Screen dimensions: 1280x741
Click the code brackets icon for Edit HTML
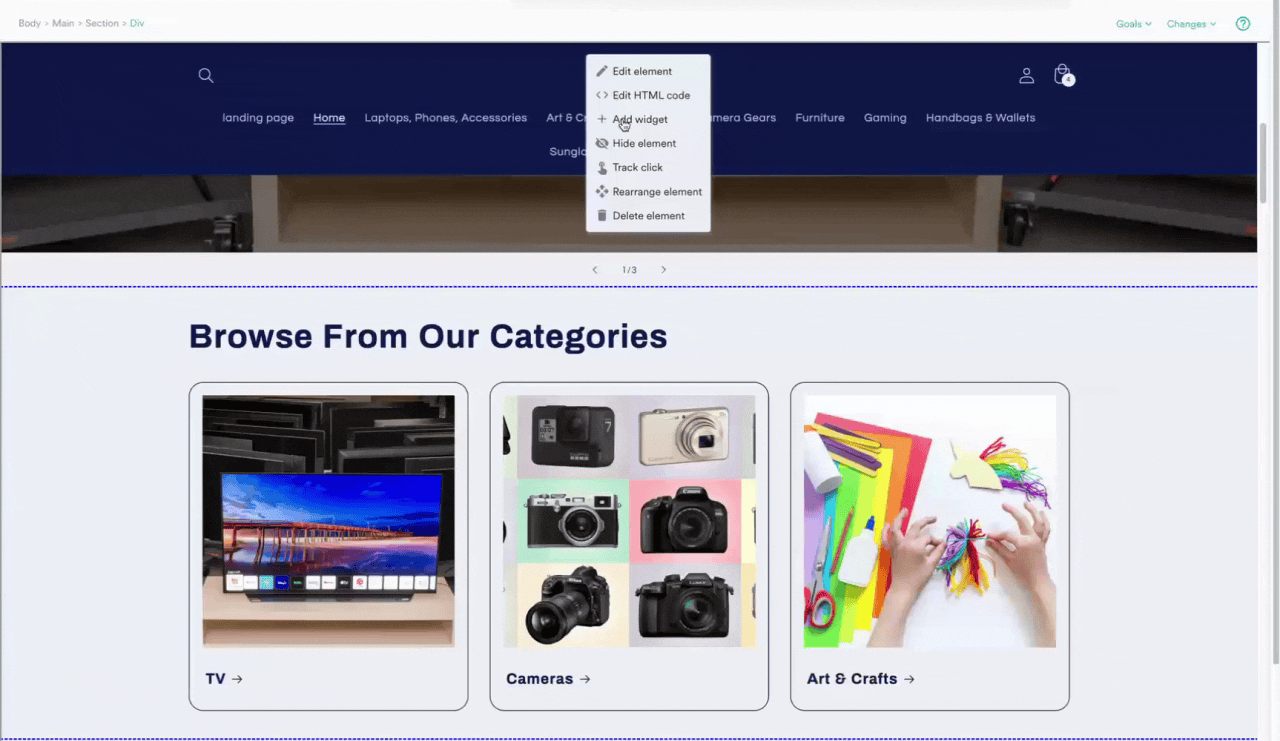click(x=601, y=95)
